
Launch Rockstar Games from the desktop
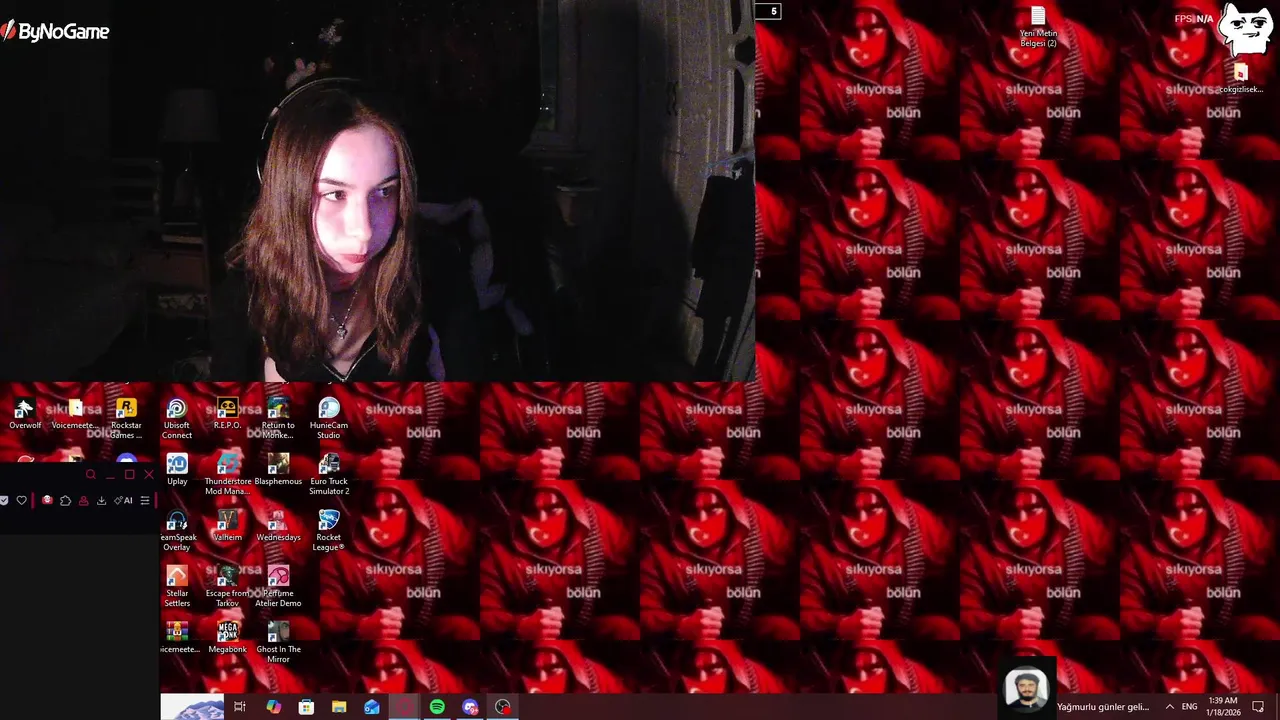click(126, 418)
